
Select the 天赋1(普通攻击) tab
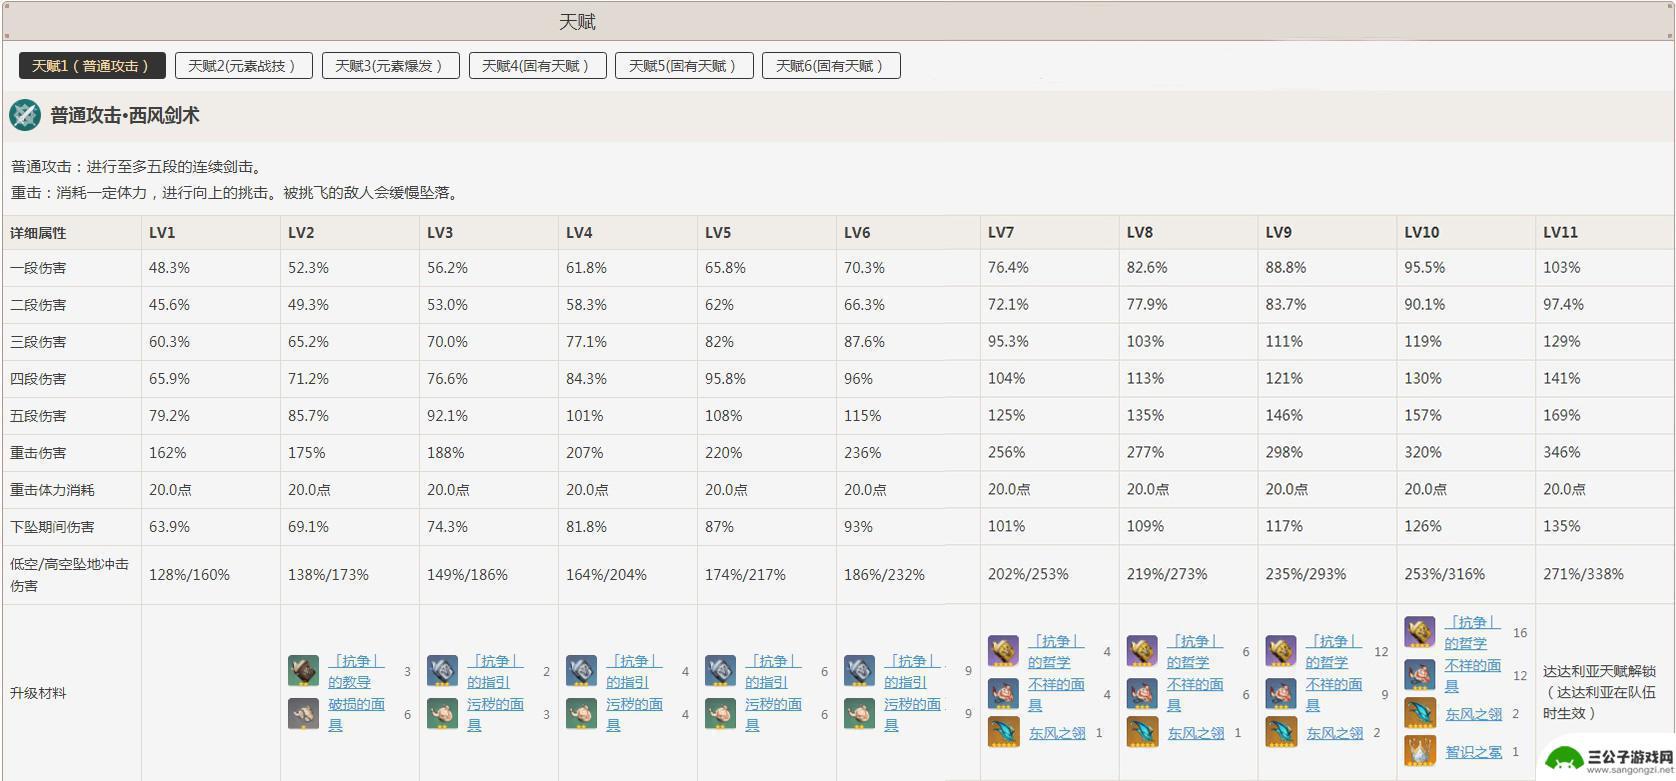pyautogui.click(x=92, y=66)
